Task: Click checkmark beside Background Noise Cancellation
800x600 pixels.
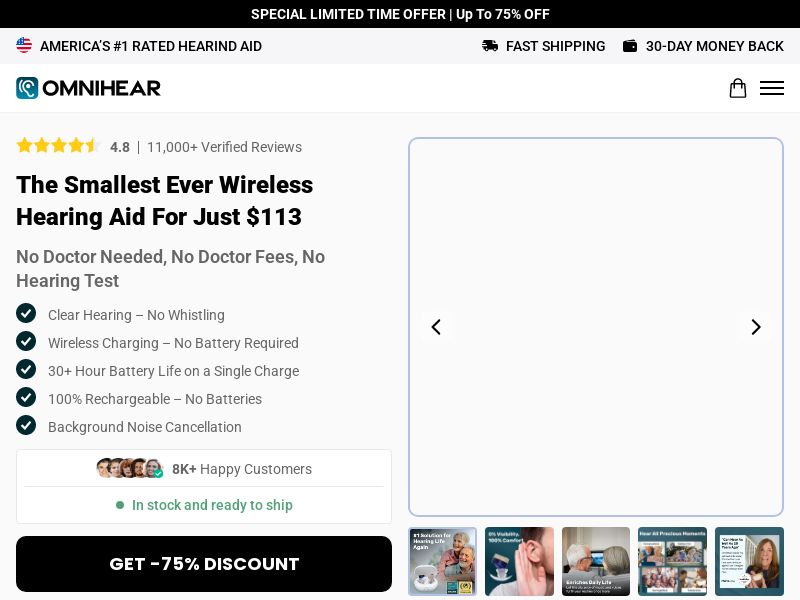Action: (x=26, y=426)
